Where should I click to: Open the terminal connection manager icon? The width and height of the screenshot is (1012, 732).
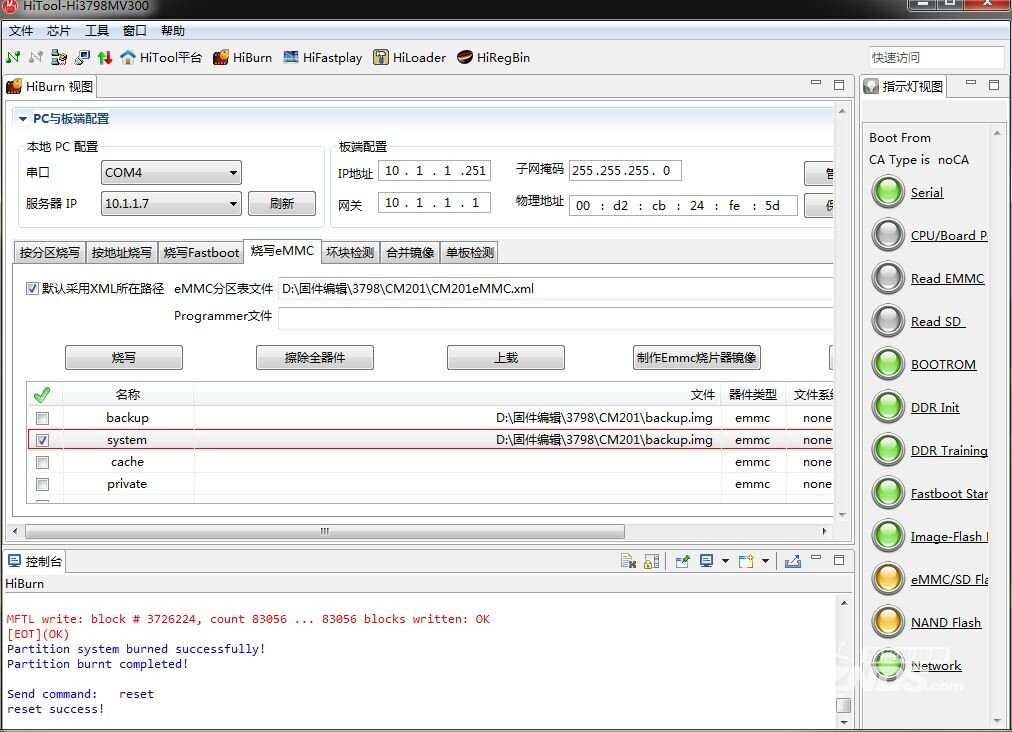point(59,57)
